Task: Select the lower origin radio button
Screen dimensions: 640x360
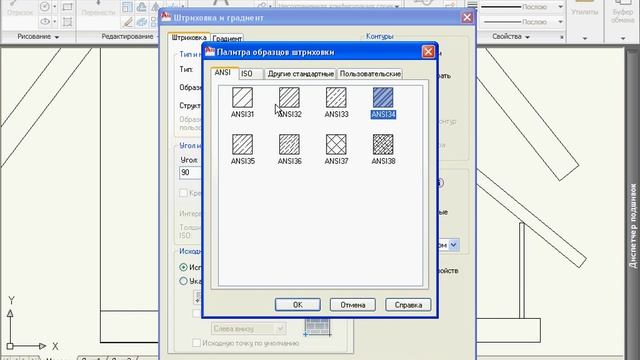Action: pos(183,281)
